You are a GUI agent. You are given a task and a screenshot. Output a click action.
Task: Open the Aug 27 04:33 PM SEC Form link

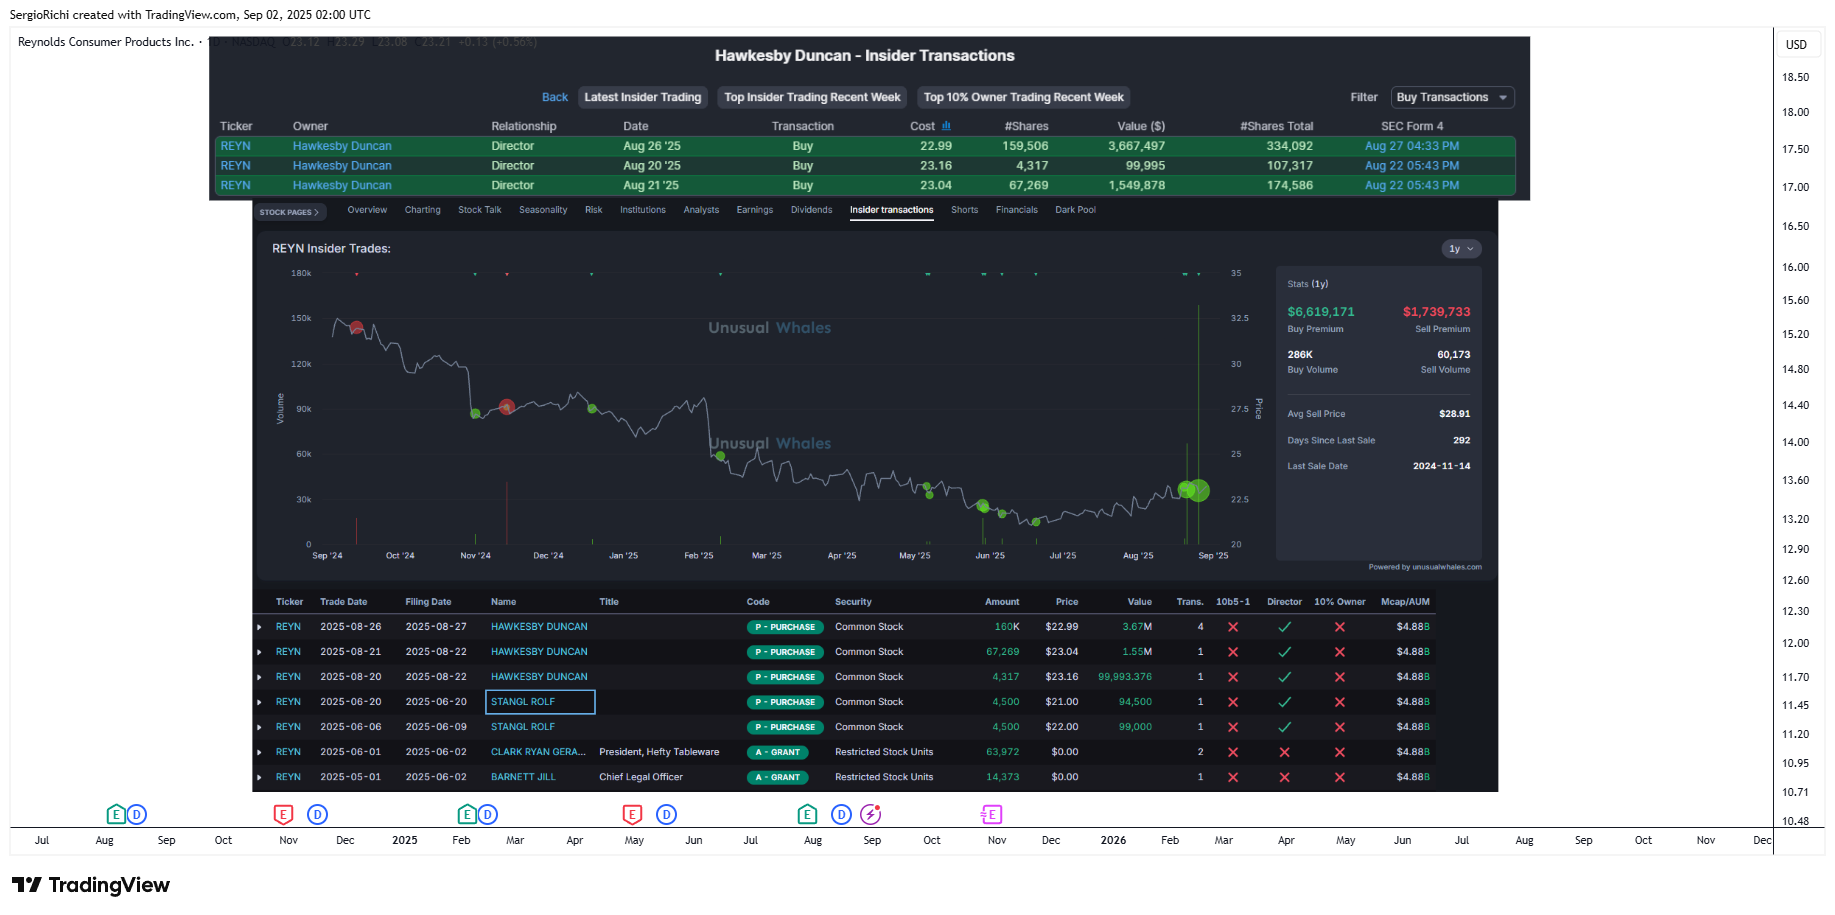1411,146
